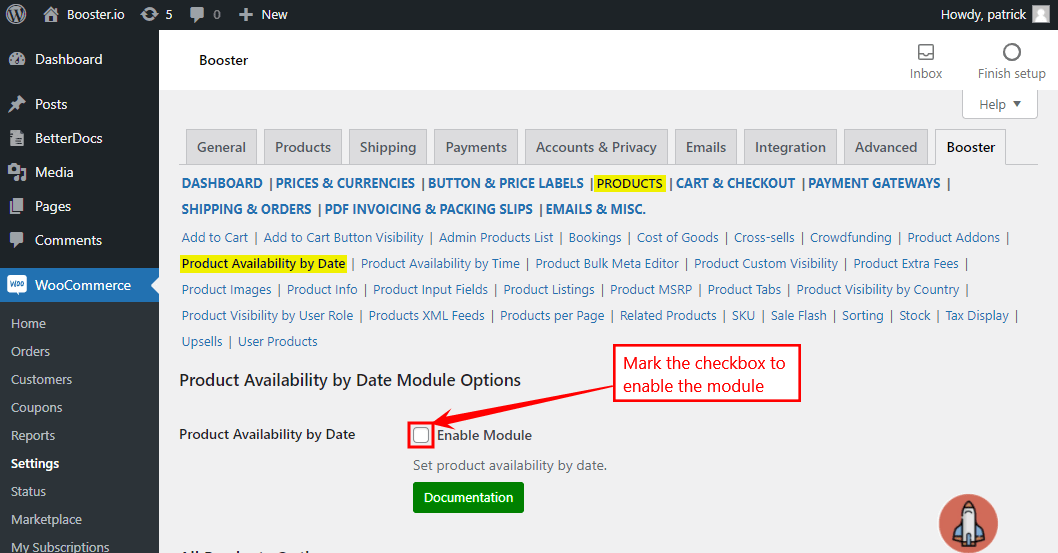The width and height of the screenshot is (1058, 553).
Task: Open the comments bubble icon in admin bar
Action: pos(197,15)
